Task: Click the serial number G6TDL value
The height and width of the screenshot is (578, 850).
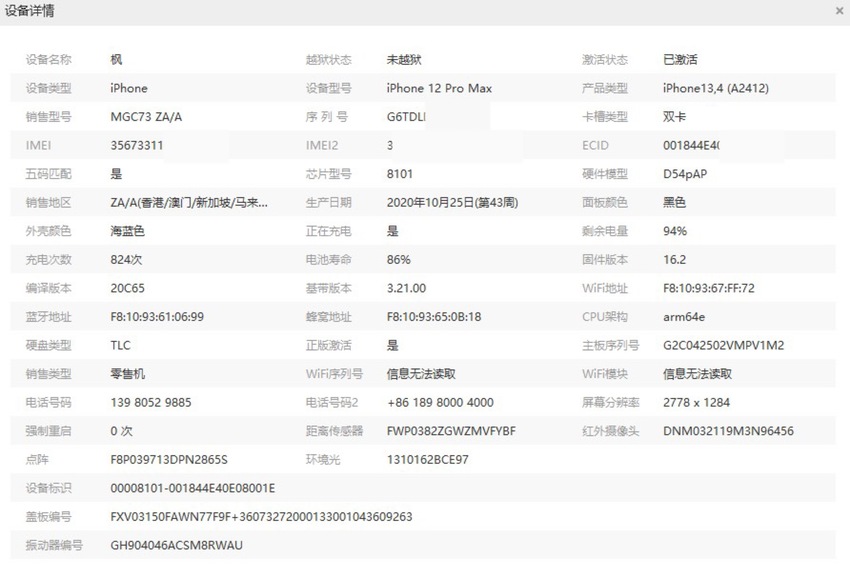Action: [x=406, y=117]
